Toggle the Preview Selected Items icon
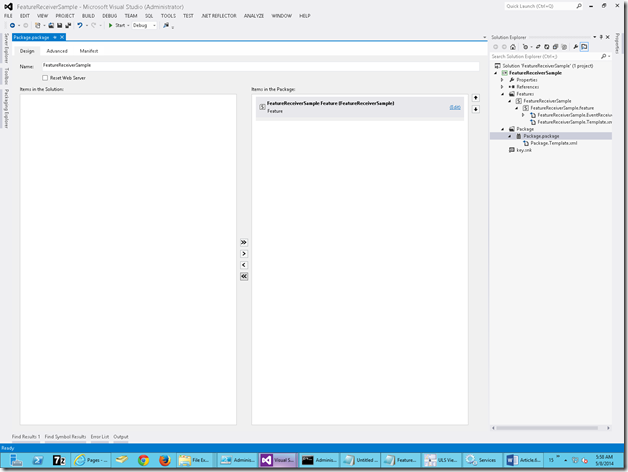628x472 pixels. click(x=584, y=47)
